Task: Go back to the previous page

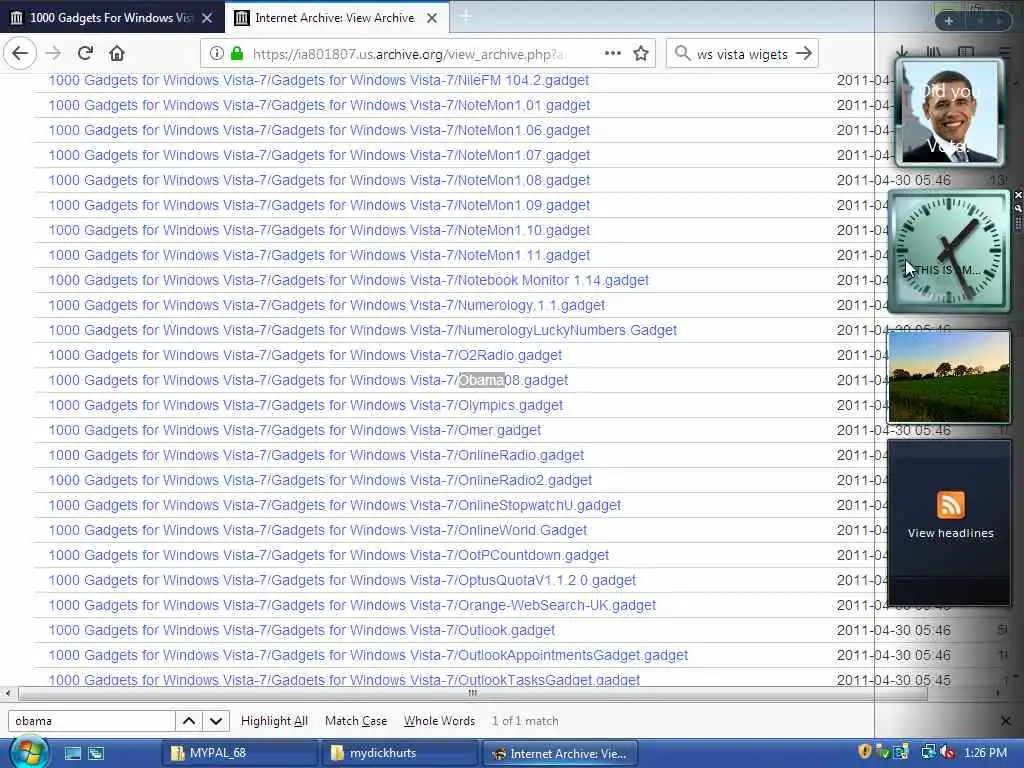Action: [x=20, y=54]
